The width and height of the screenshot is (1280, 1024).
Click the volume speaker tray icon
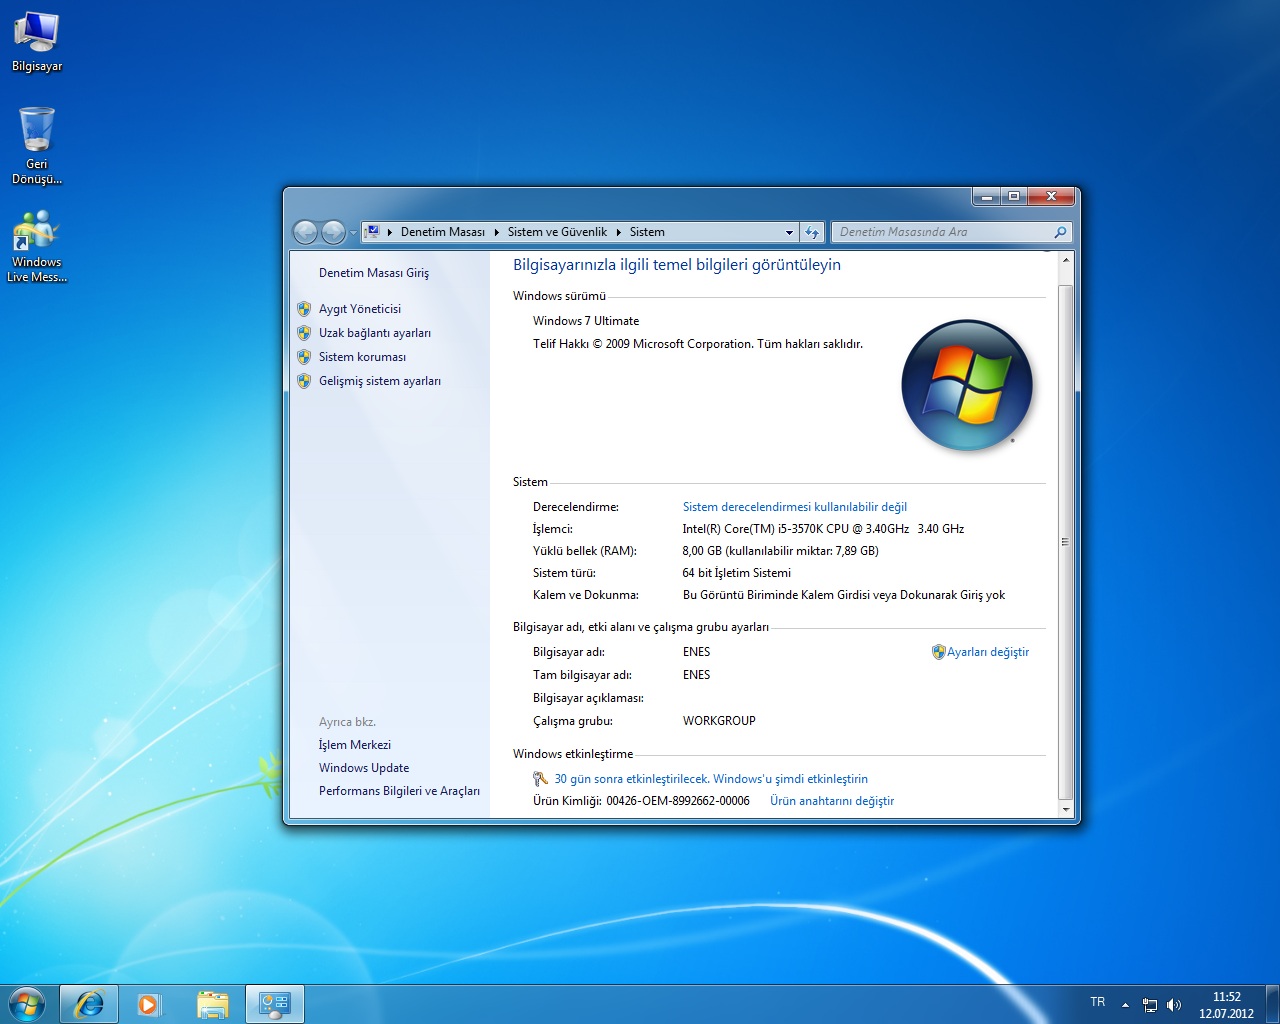coord(1174,1005)
